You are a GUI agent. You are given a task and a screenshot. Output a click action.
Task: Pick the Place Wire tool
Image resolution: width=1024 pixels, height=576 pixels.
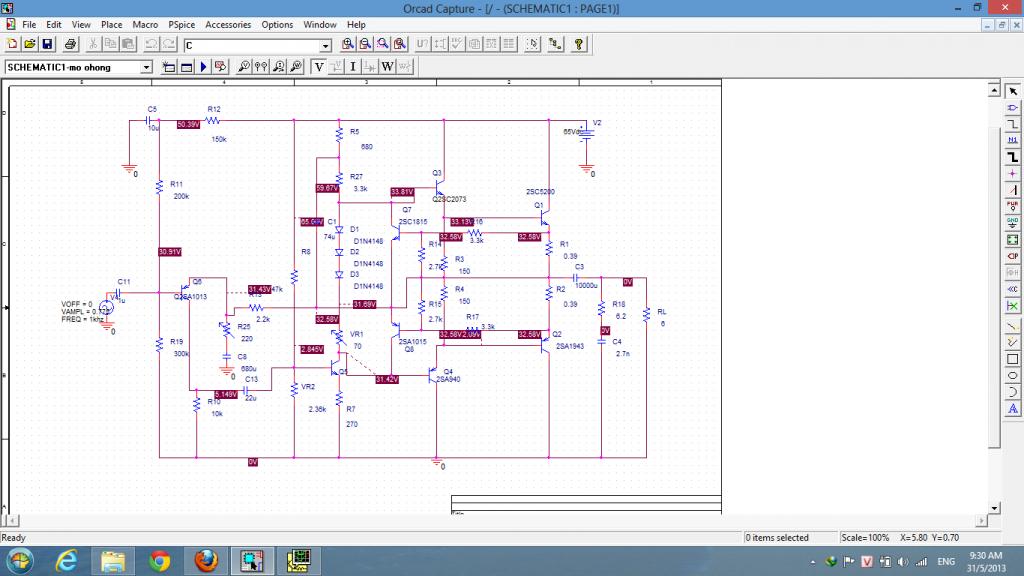tap(1012, 124)
